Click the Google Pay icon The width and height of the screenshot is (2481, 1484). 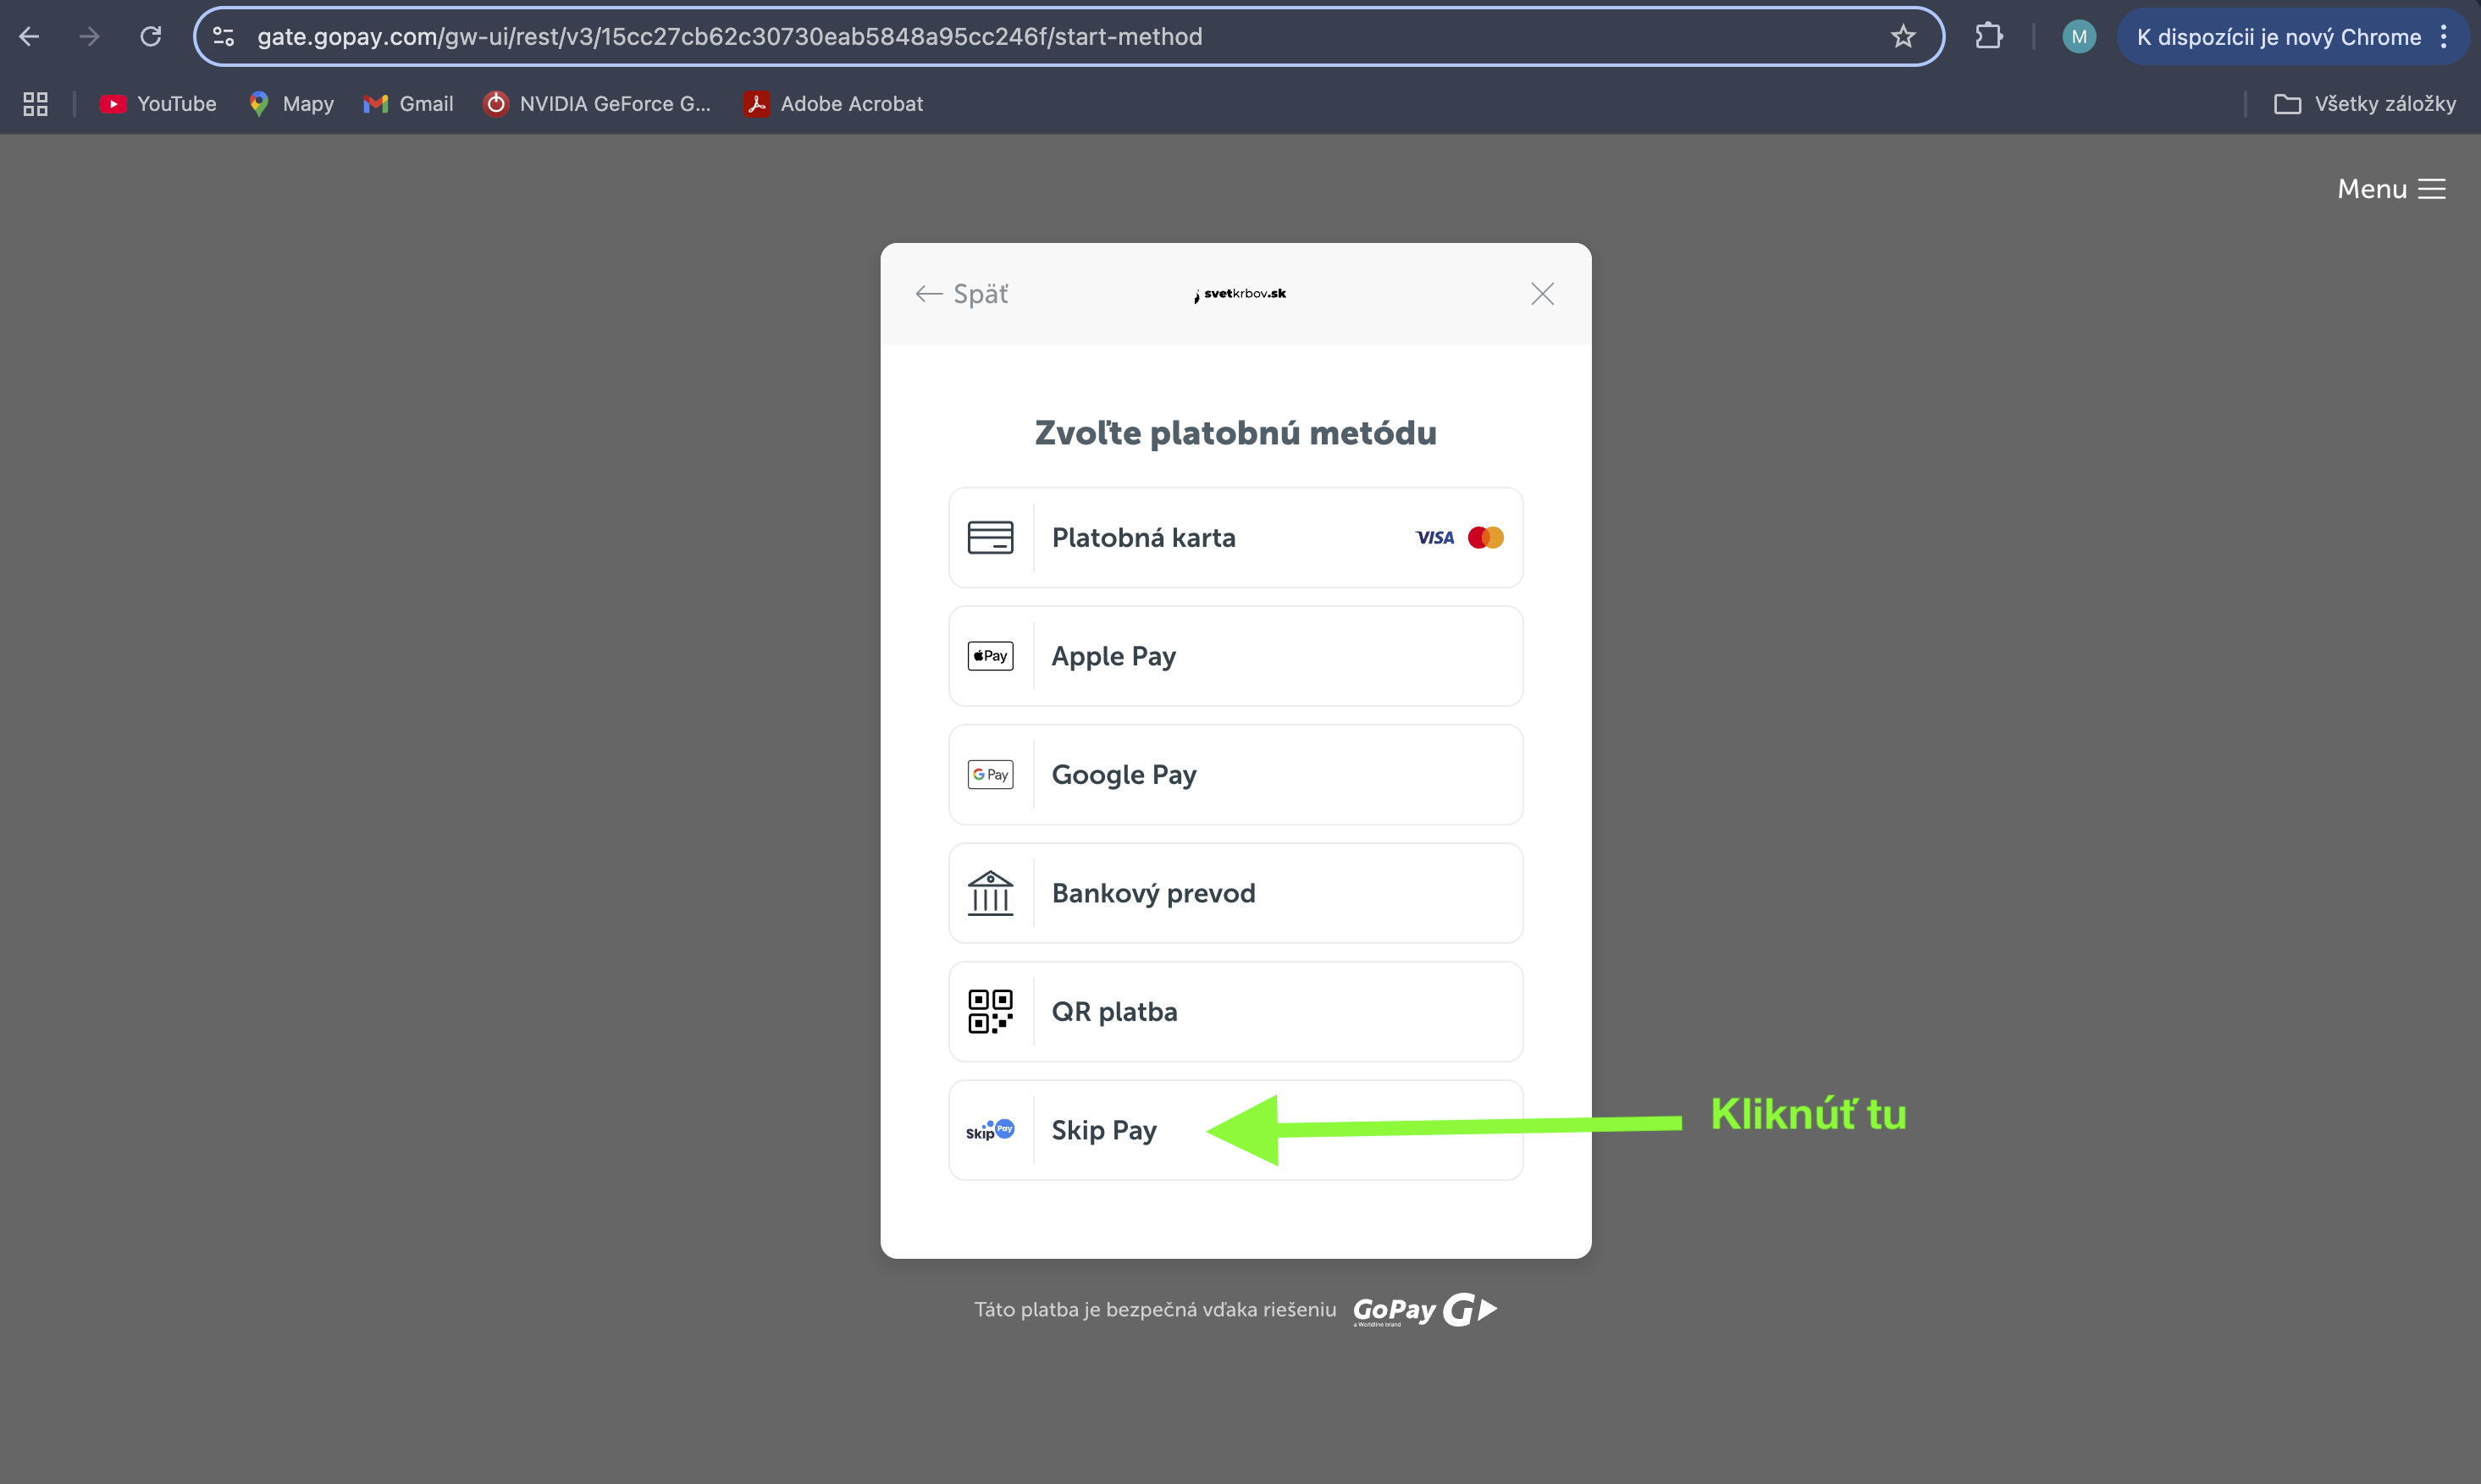(x=990, y=775)
